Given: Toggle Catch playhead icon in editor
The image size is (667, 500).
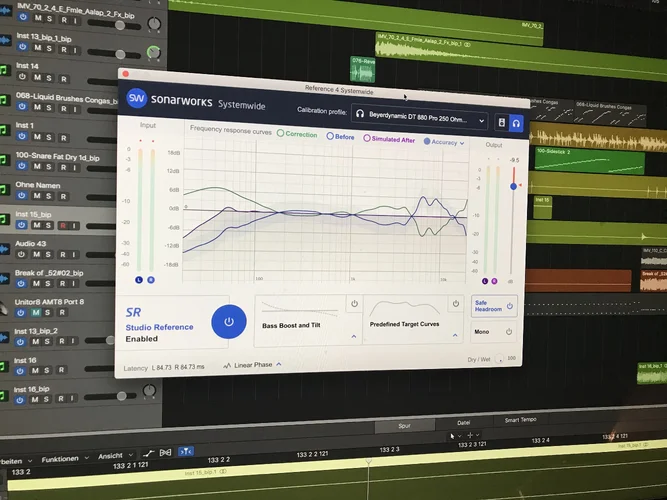Looking at the screenshot, I should tap(186, 451).
